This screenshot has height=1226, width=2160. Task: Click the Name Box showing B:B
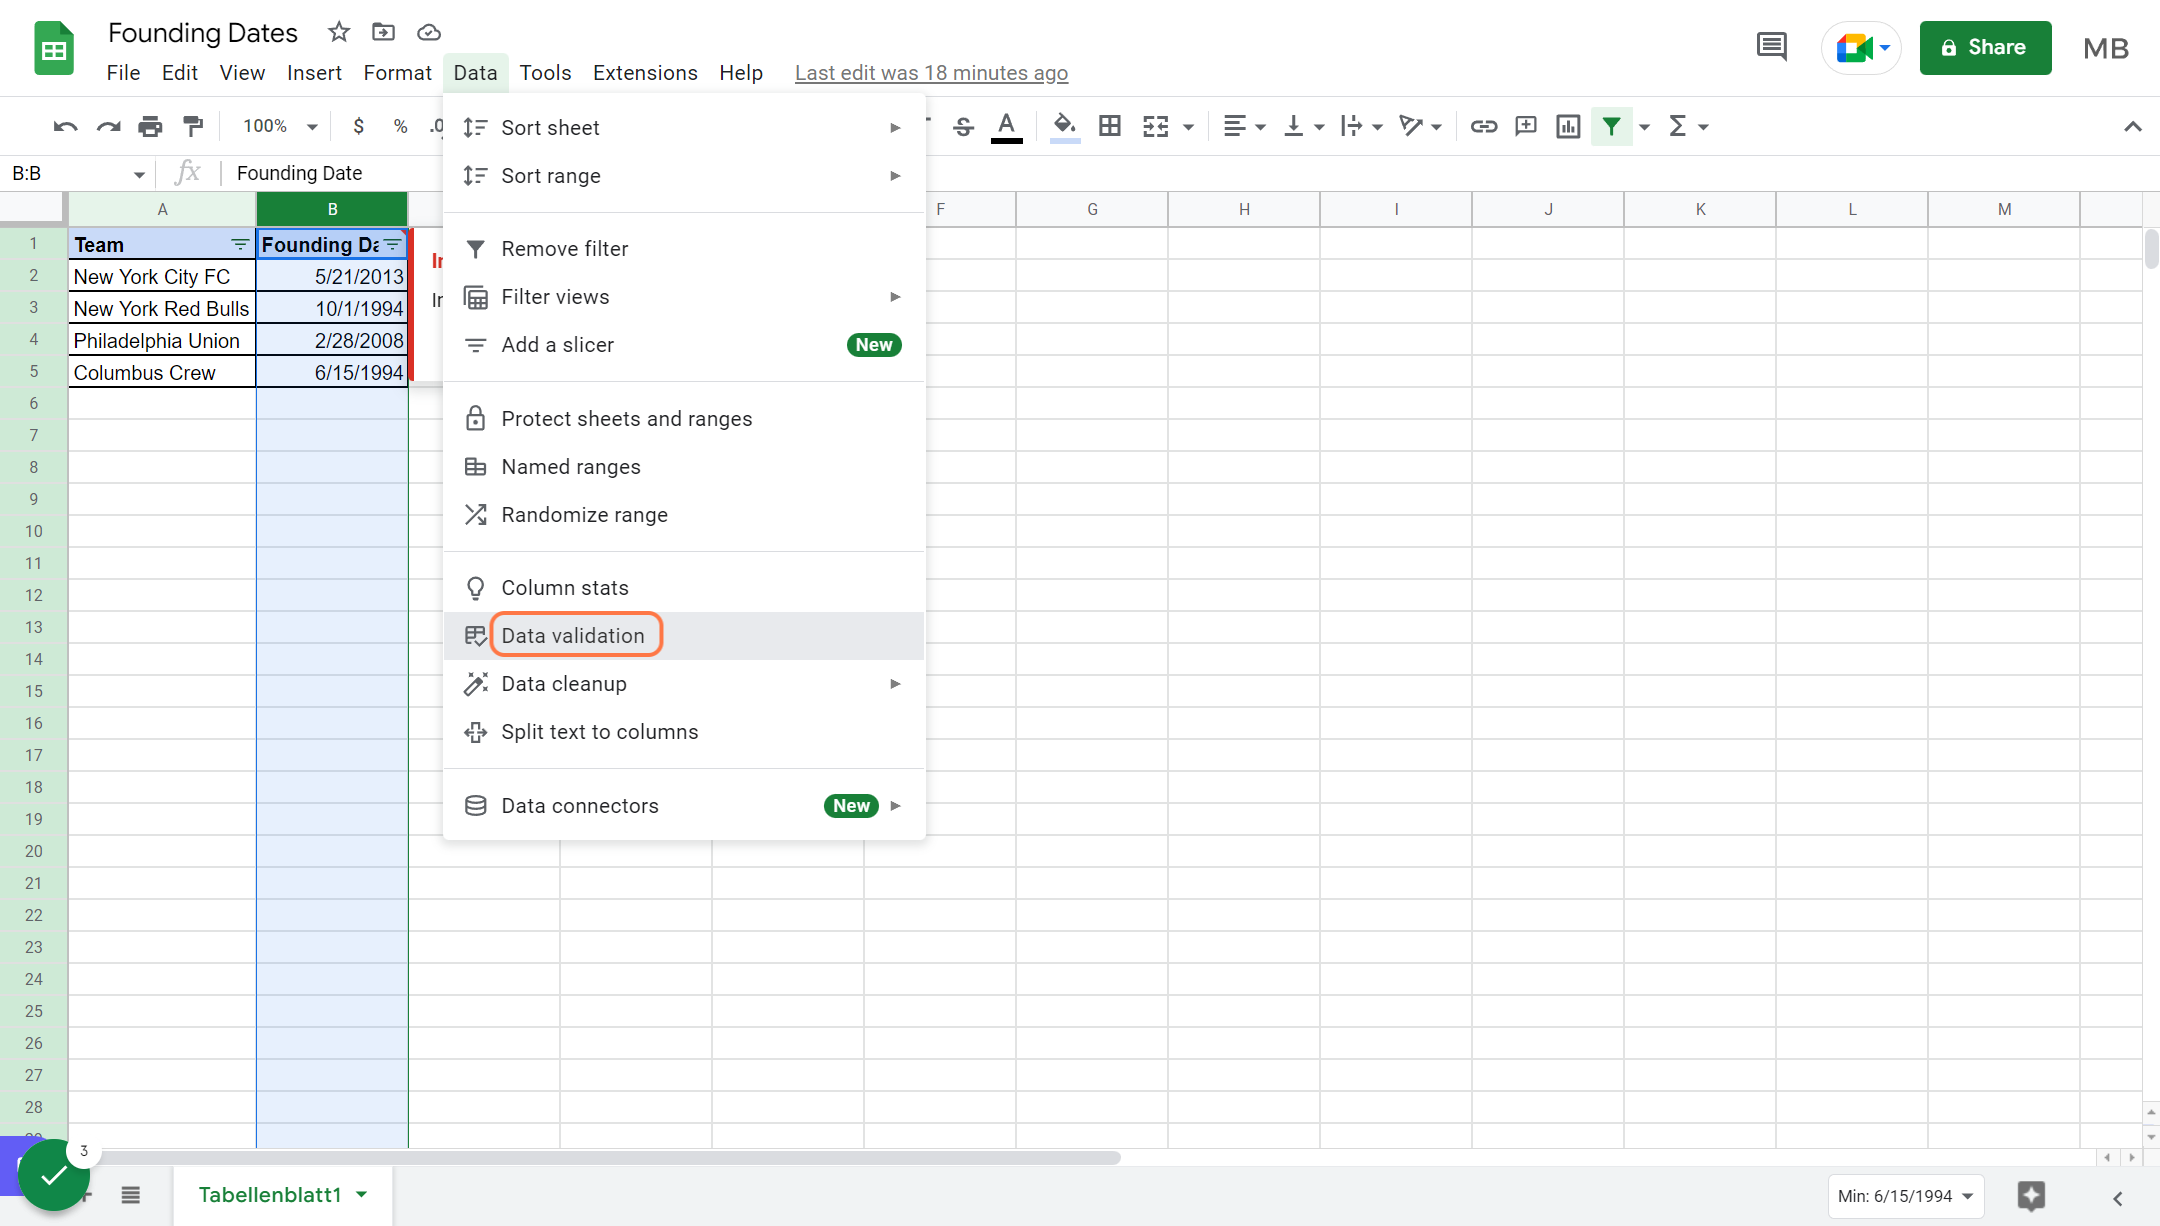pos(76,174)
